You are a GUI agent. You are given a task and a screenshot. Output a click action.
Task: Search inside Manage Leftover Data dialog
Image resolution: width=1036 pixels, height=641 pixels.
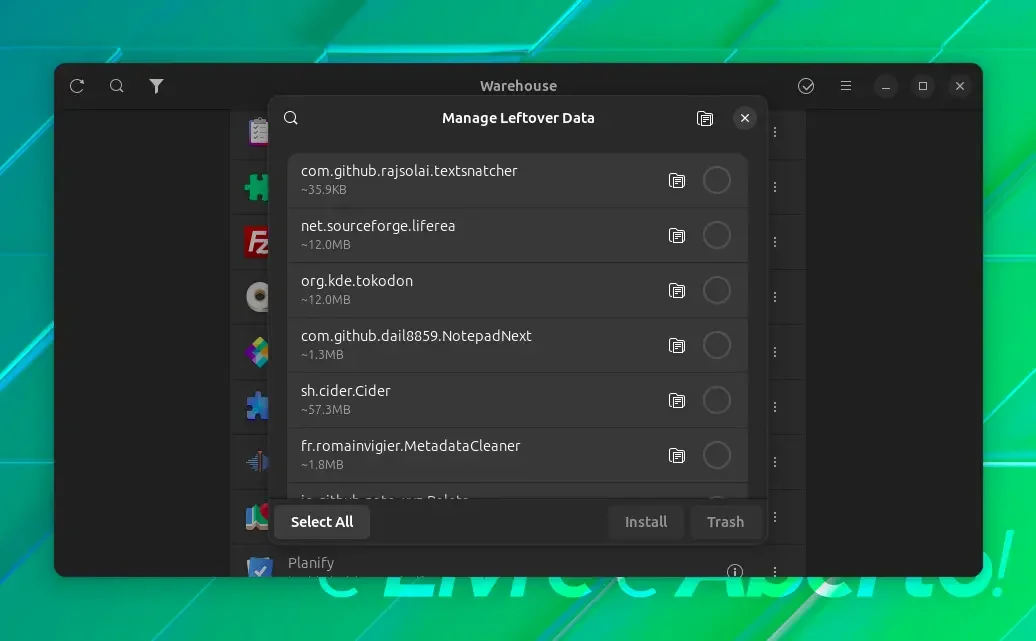click(291, 118)
